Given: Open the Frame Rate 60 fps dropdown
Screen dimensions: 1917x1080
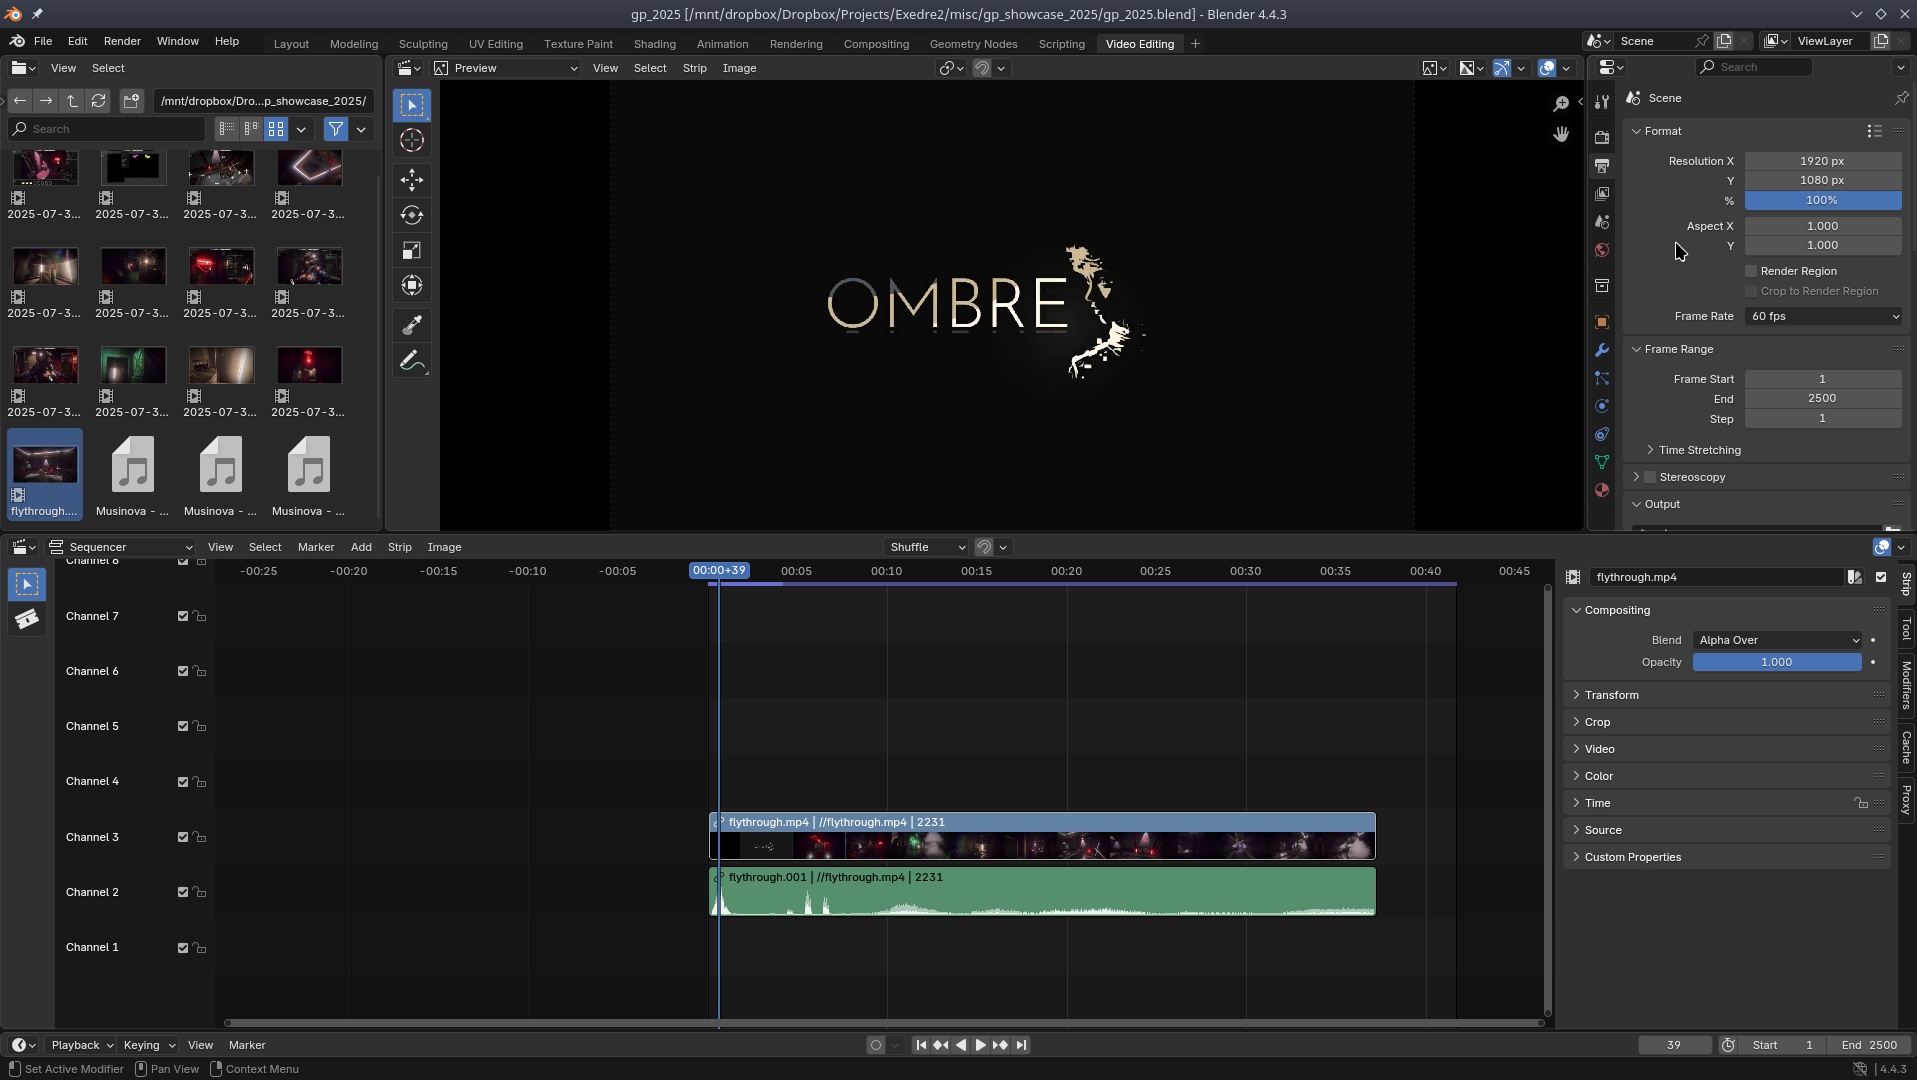Looking at the screenshot, I should (x=1823, y=316).
